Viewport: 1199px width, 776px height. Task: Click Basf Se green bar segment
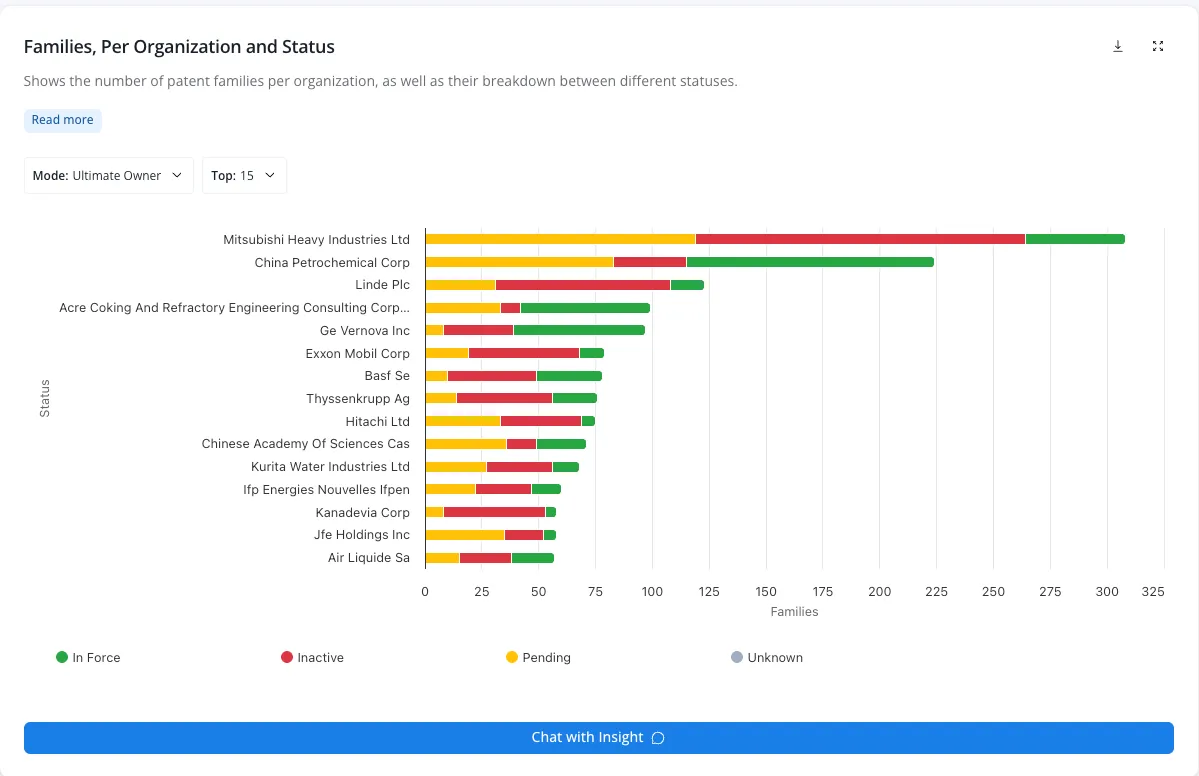(x=569, y=376)
